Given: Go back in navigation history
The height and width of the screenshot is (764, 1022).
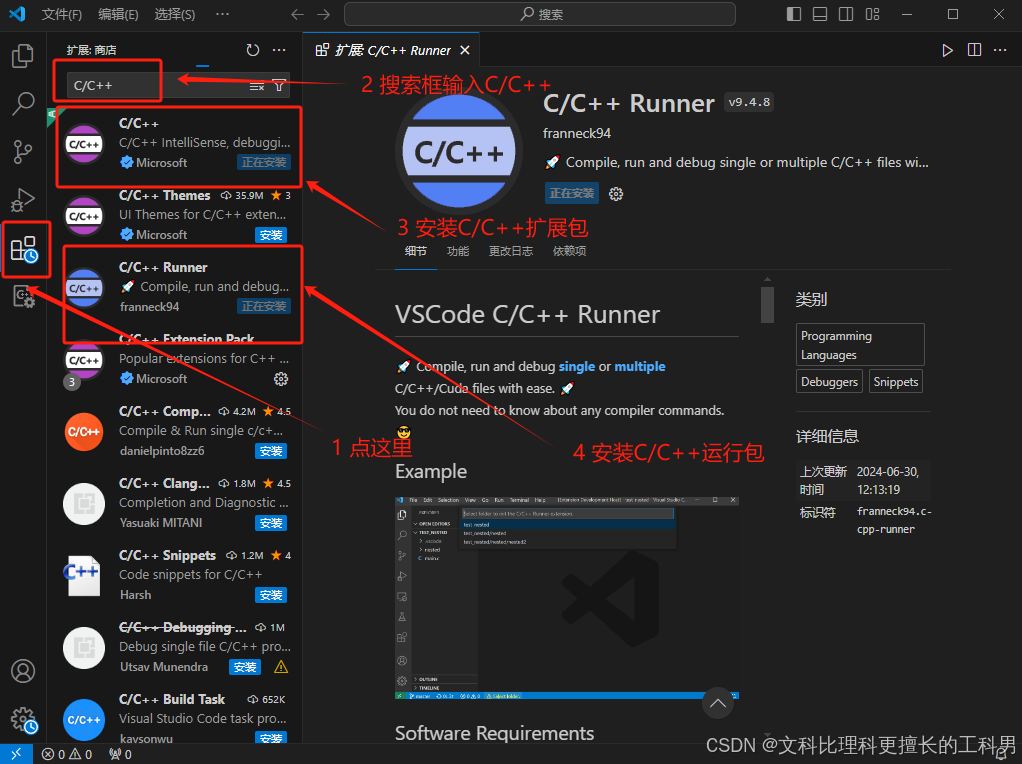Looking at the screenshot, I should [297, 14].
